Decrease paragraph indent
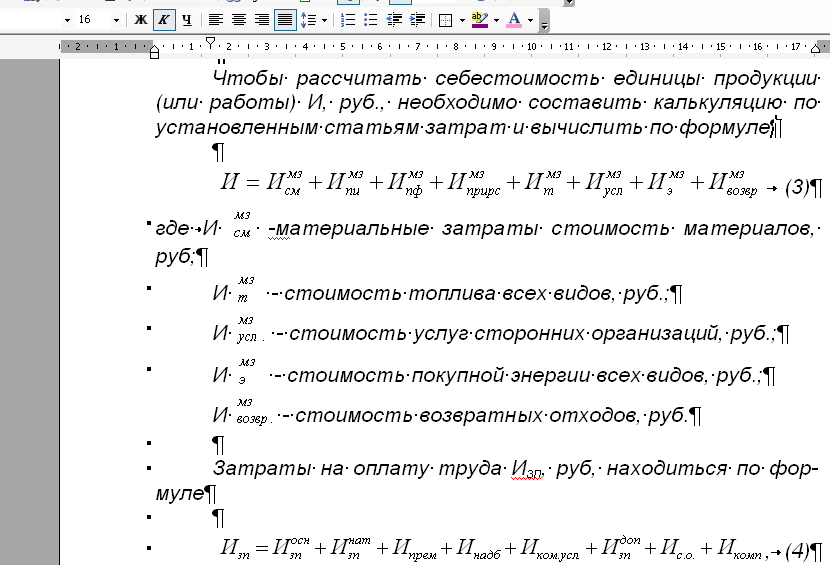 click(394, 20)
